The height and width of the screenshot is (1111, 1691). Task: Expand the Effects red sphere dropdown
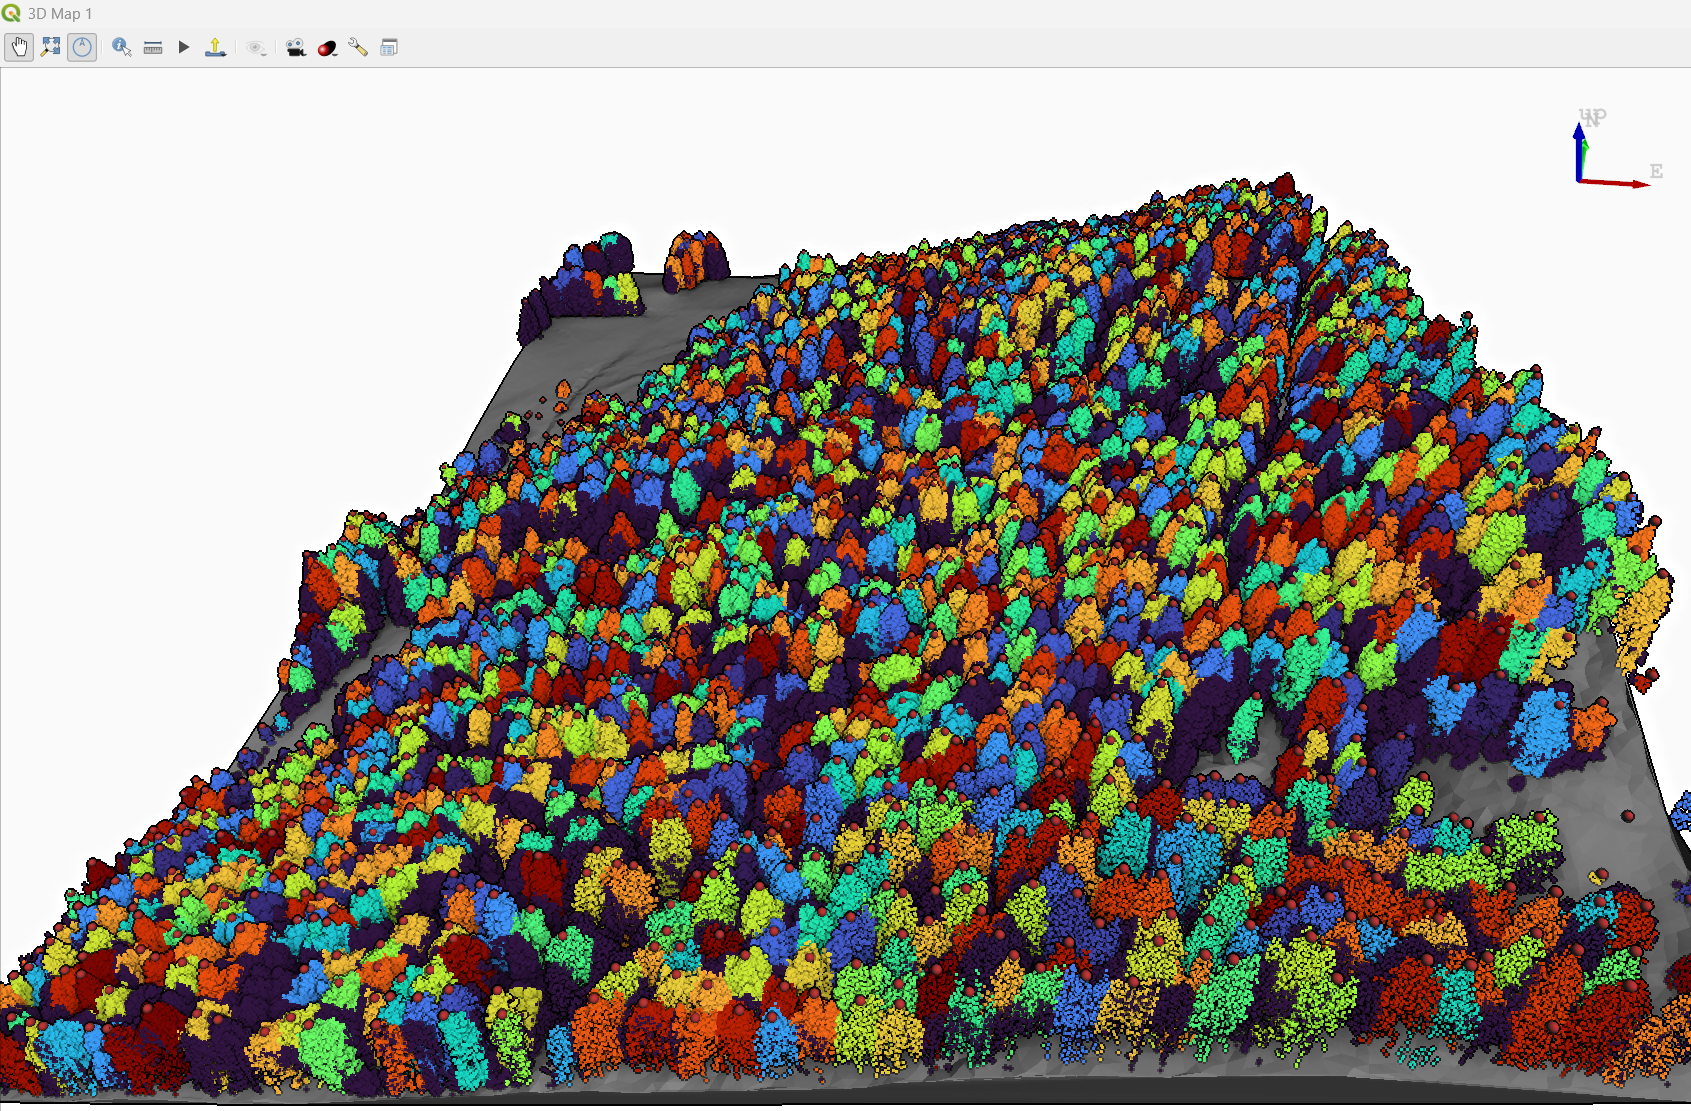pyautogui.click(x=327, y=47)
